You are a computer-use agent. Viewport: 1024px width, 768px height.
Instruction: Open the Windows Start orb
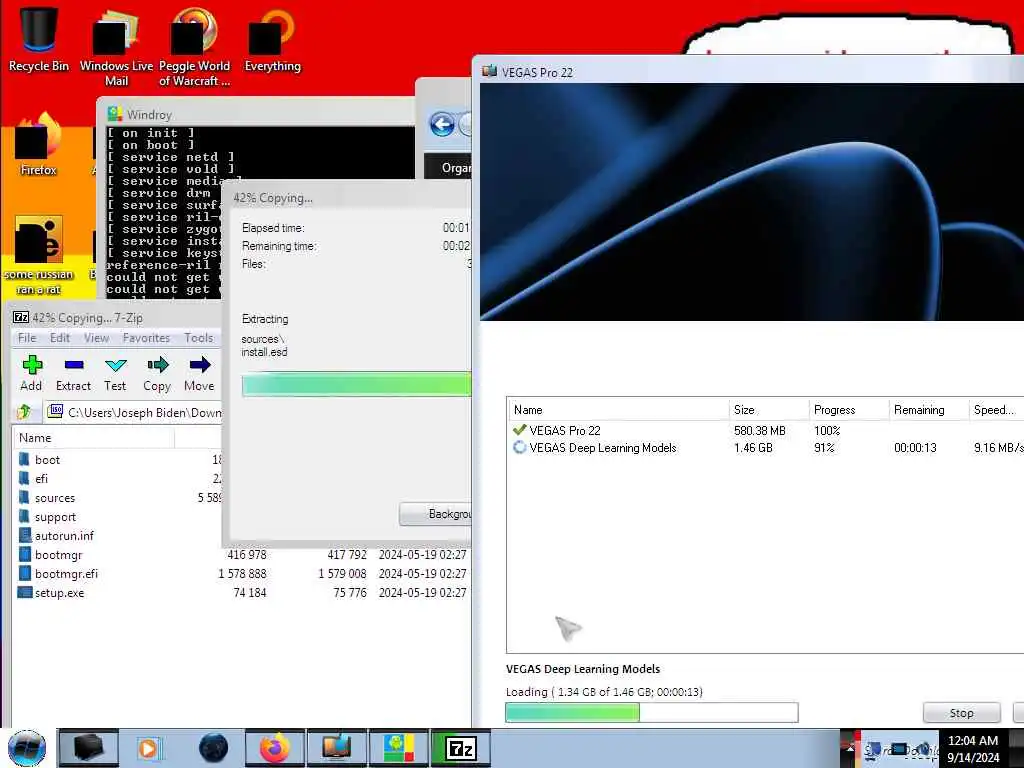[27, 748]
